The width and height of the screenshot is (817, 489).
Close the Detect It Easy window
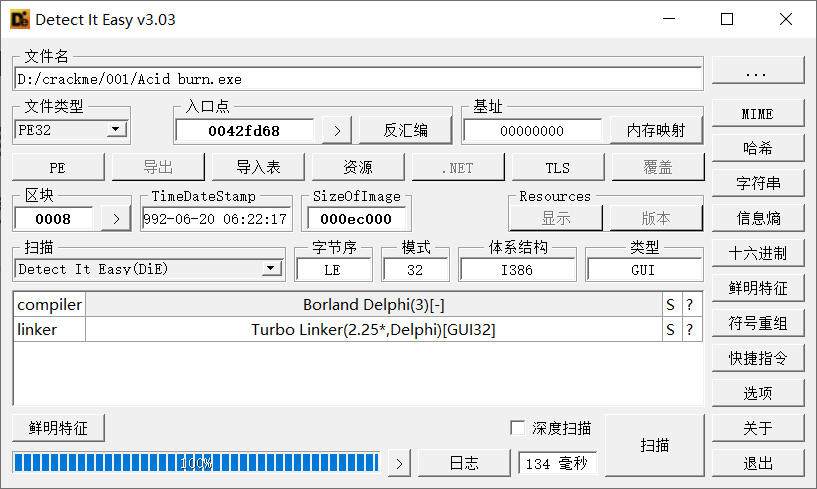click(786, 19)
